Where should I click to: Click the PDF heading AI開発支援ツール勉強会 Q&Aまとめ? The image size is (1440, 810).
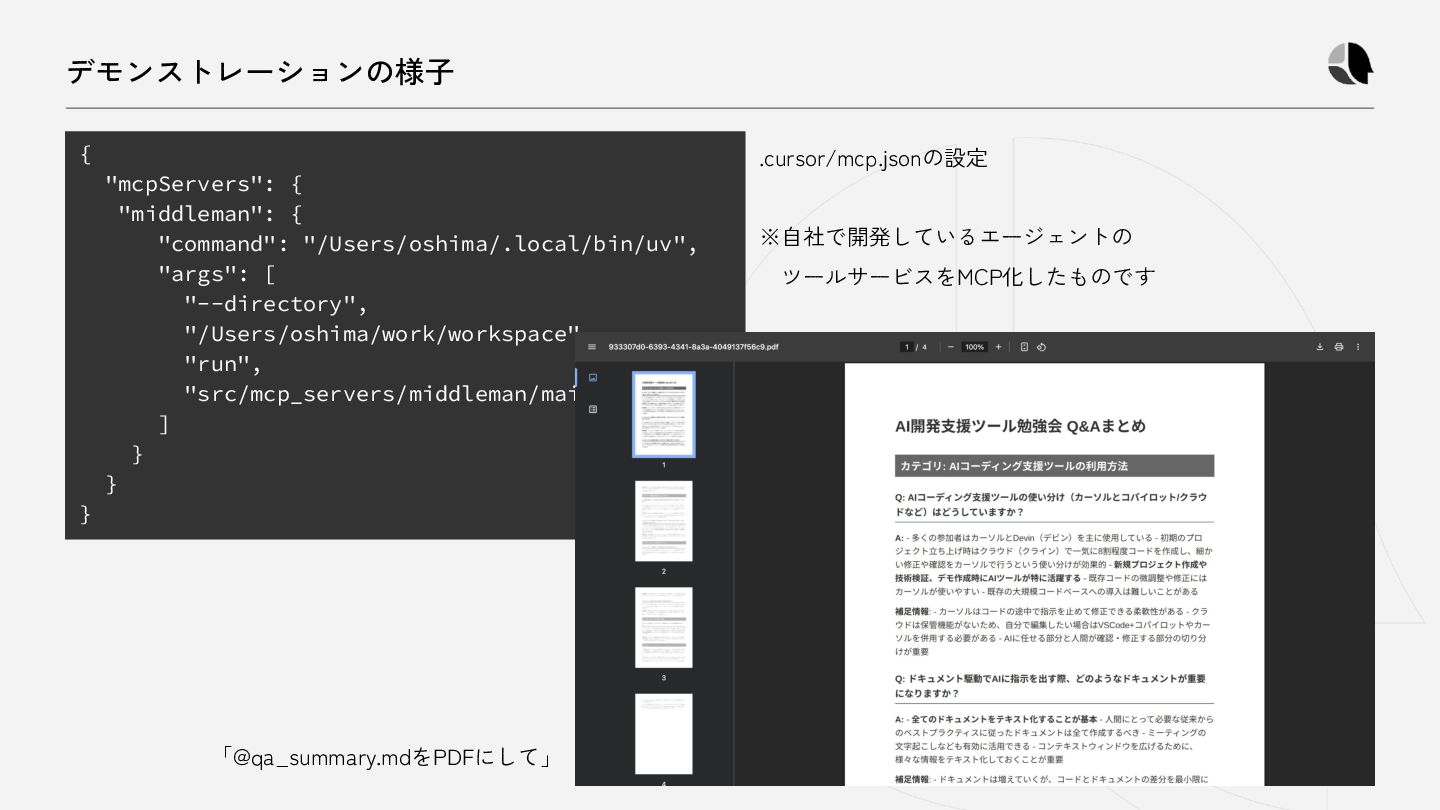coord(1020,425)
